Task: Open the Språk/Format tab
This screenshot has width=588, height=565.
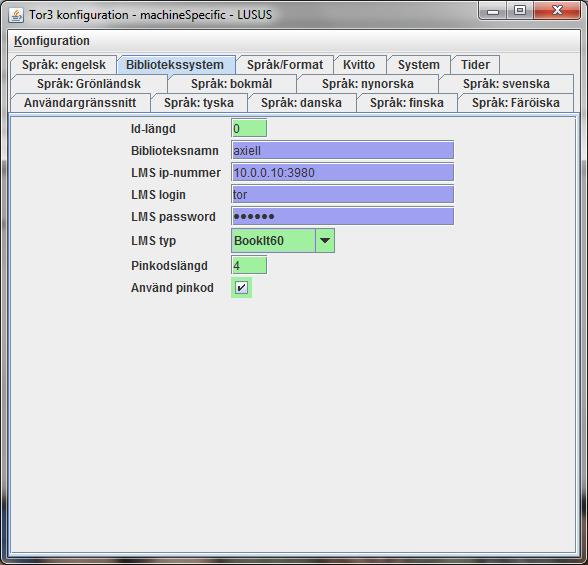Action: [285, 64]
